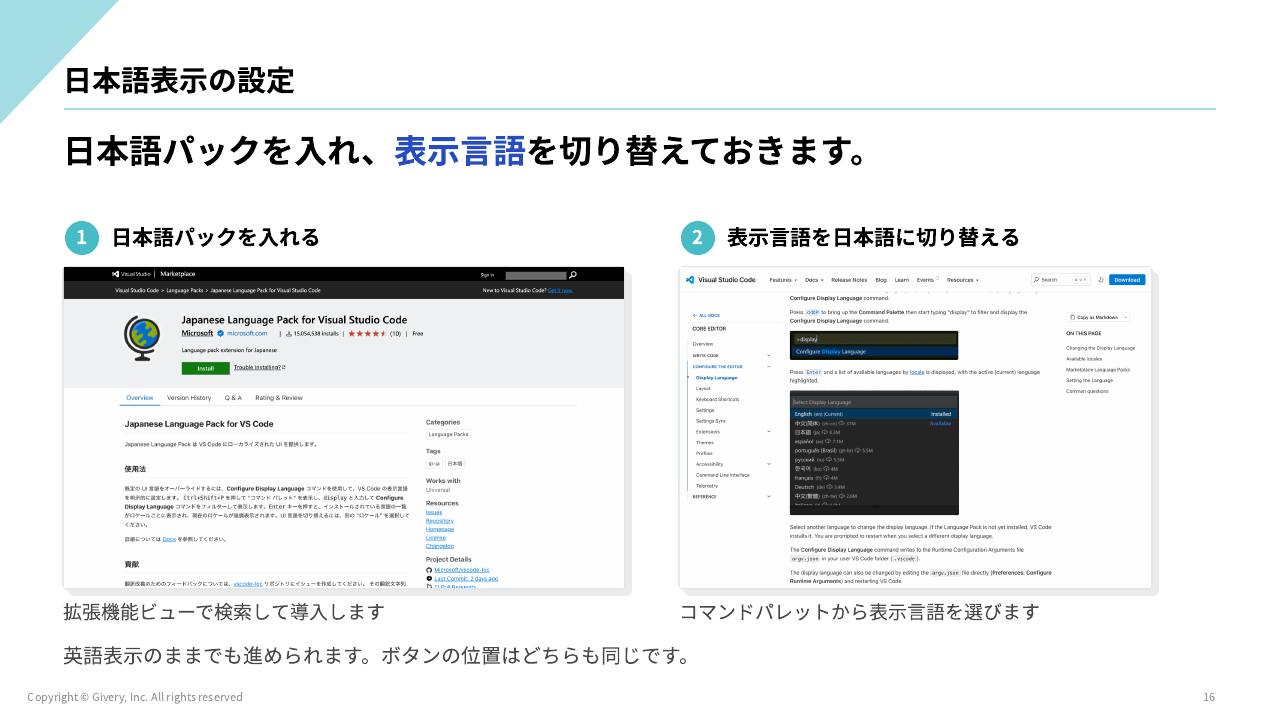Open the Rating & Review tab
The image size is (1280, 720).
279,398
